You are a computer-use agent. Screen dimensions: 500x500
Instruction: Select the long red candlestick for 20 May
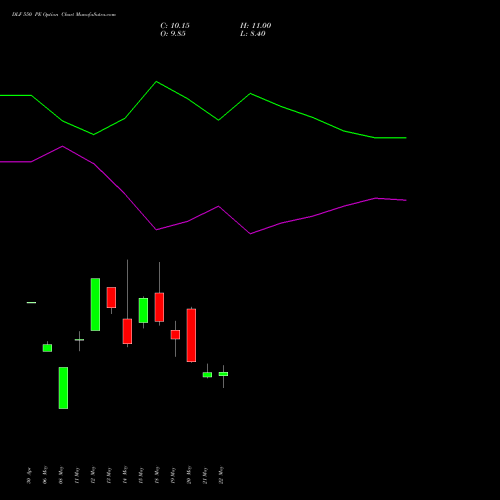191,335
